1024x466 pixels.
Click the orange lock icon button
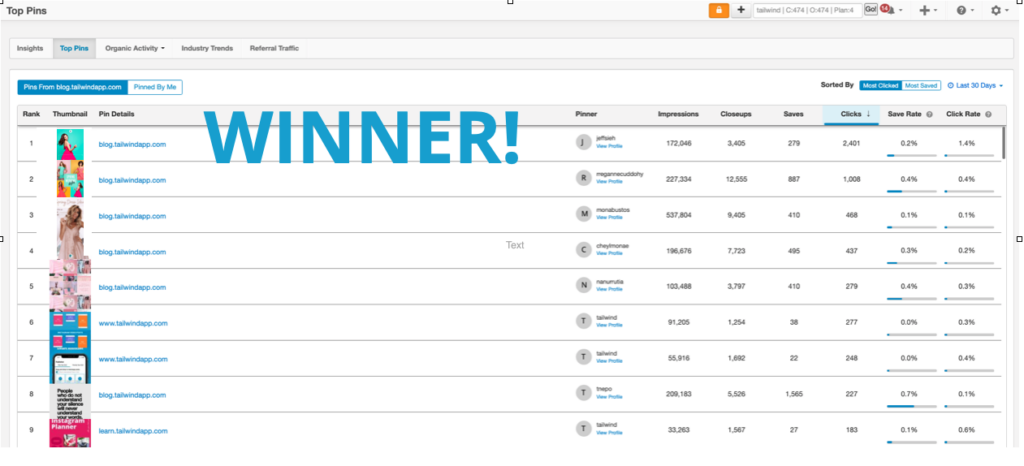pyautogui.click(x=718, y=10)
